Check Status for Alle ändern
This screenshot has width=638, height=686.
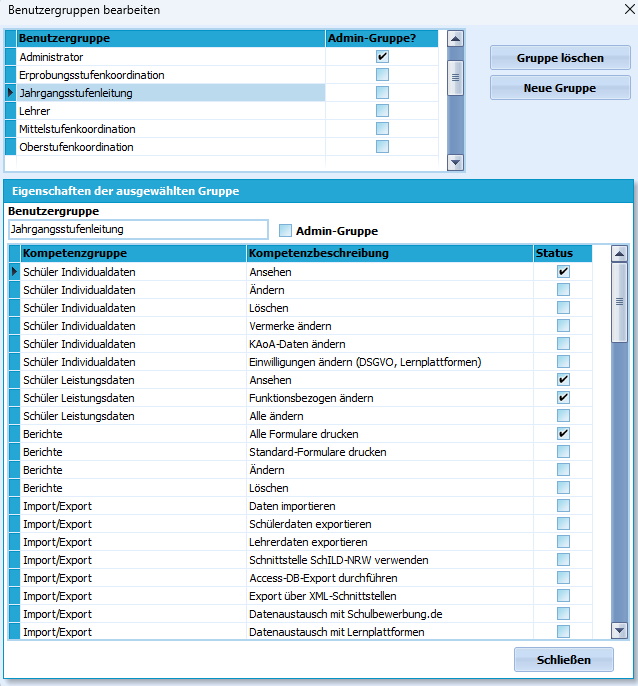[563, 415]
